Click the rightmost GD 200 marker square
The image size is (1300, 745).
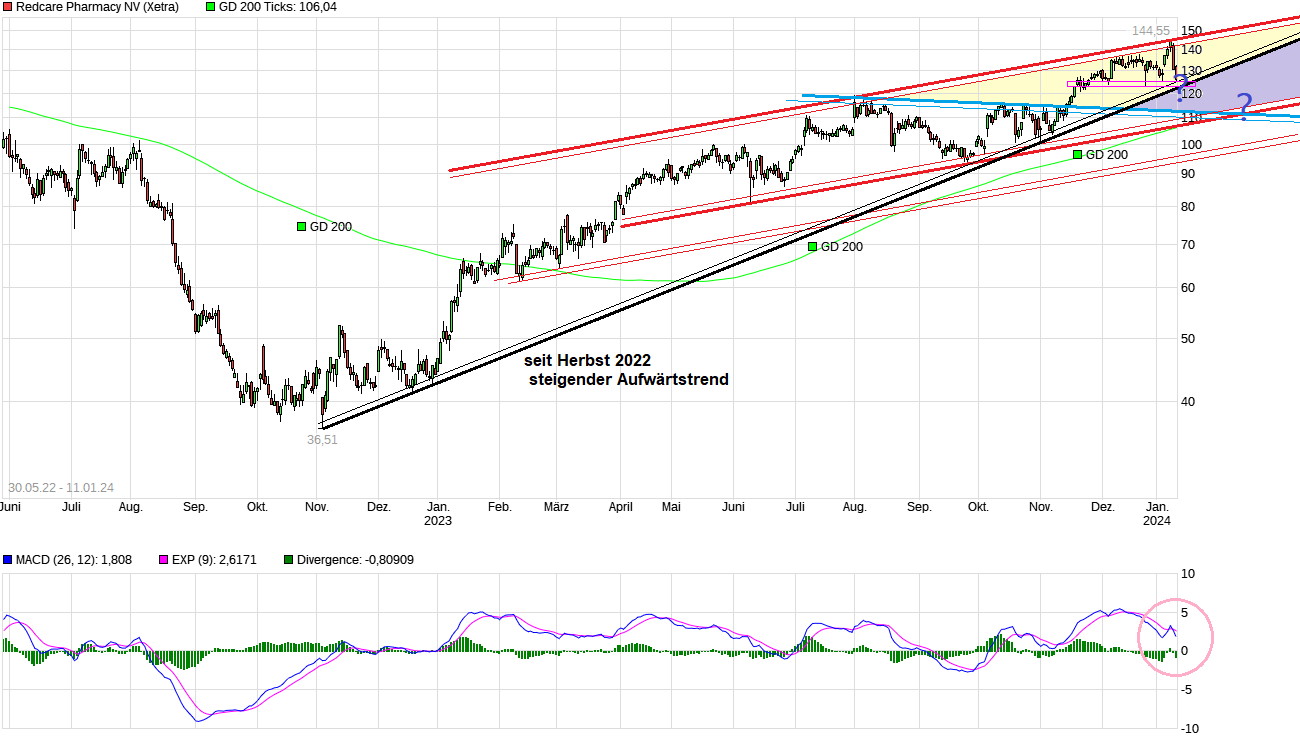(x=1077, y=155)
